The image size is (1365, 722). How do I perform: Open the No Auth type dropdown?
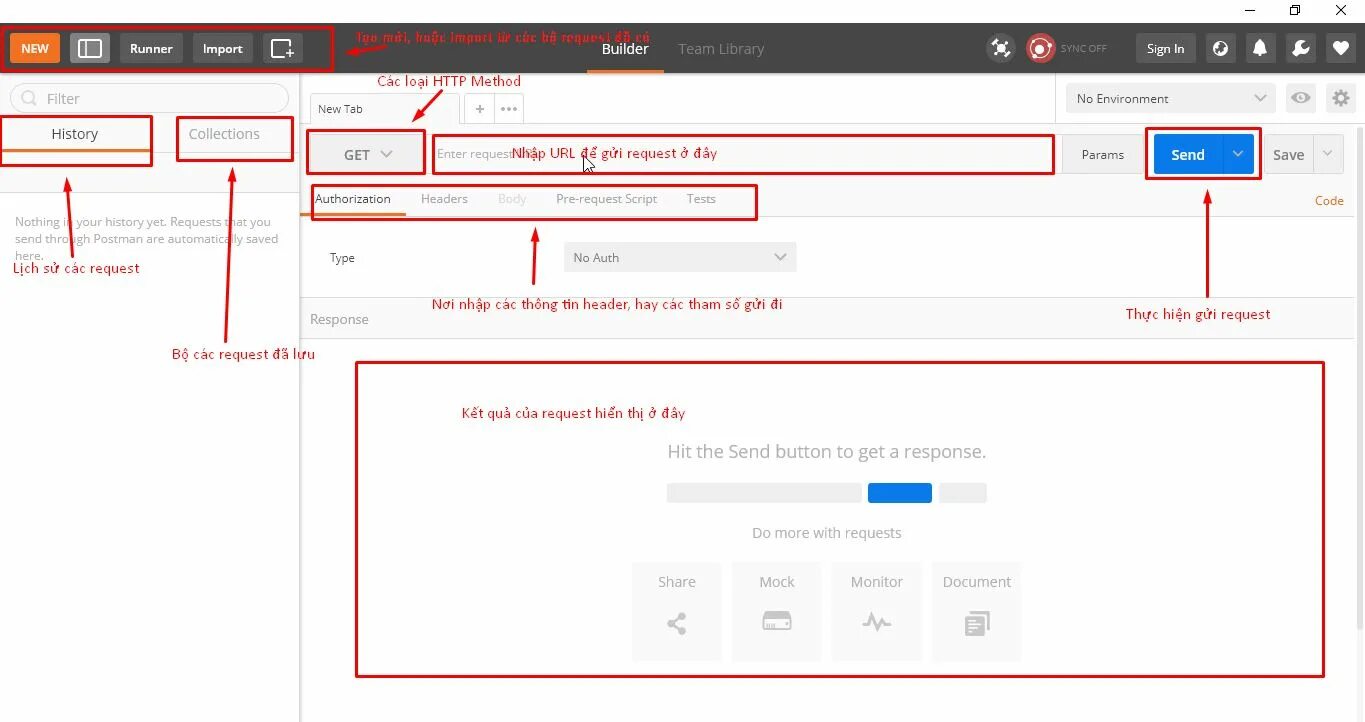(x=680, y=257)
